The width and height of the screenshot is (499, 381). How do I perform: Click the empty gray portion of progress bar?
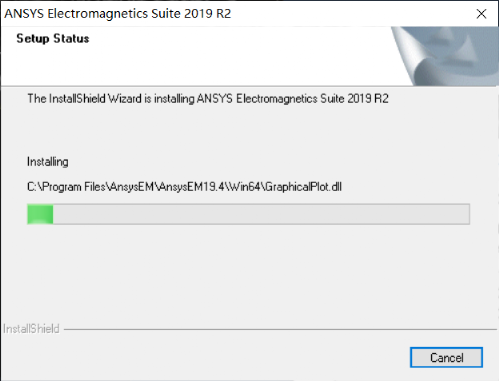pyautogui.click(x=261, y=214)
